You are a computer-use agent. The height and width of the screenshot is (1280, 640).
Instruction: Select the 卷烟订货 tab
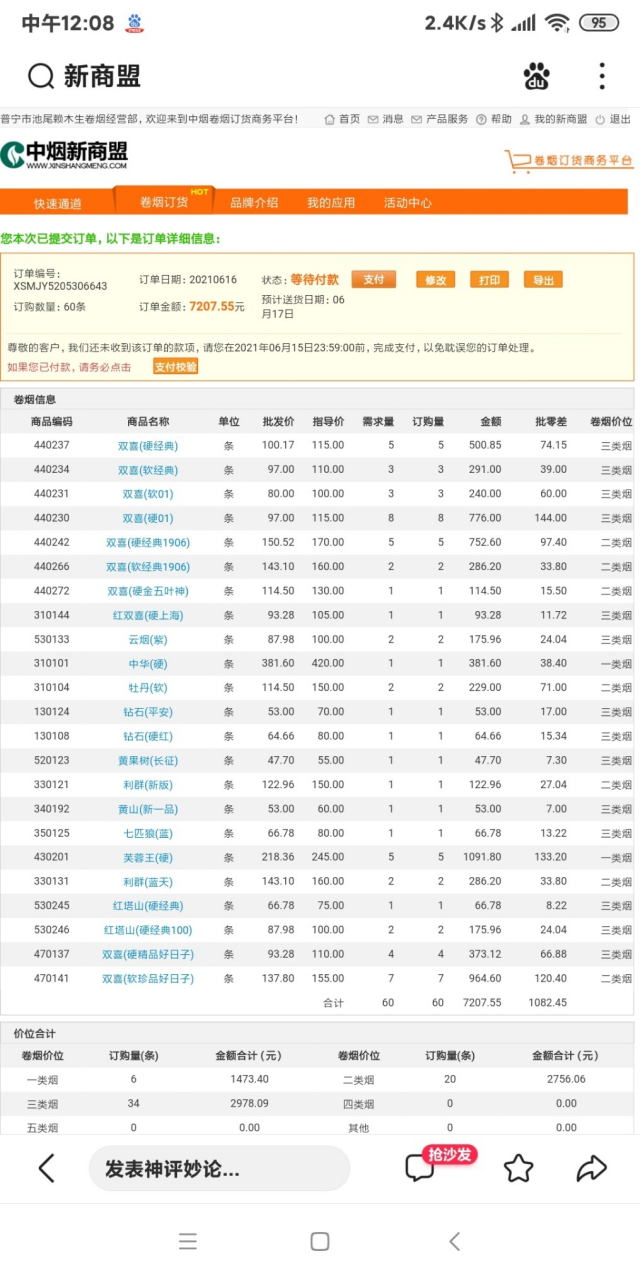click(x=164, y=202)
